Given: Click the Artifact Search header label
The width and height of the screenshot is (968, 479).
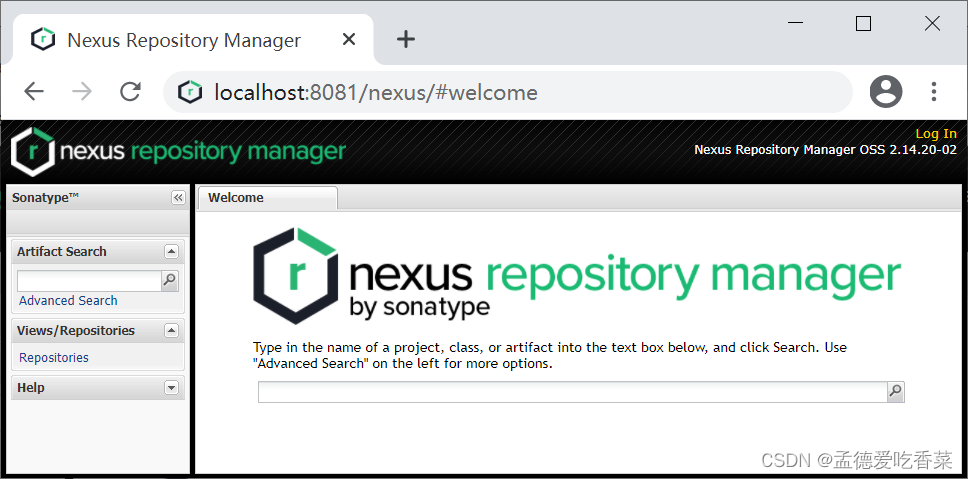Looking at the screenshot, I should click(62, 251).
